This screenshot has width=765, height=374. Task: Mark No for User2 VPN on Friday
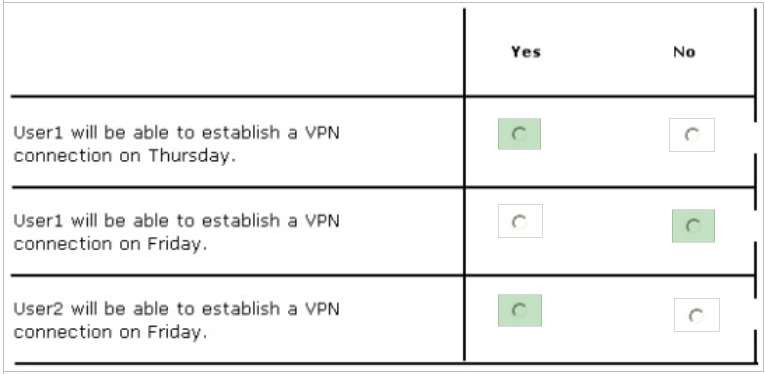[697, 315]
